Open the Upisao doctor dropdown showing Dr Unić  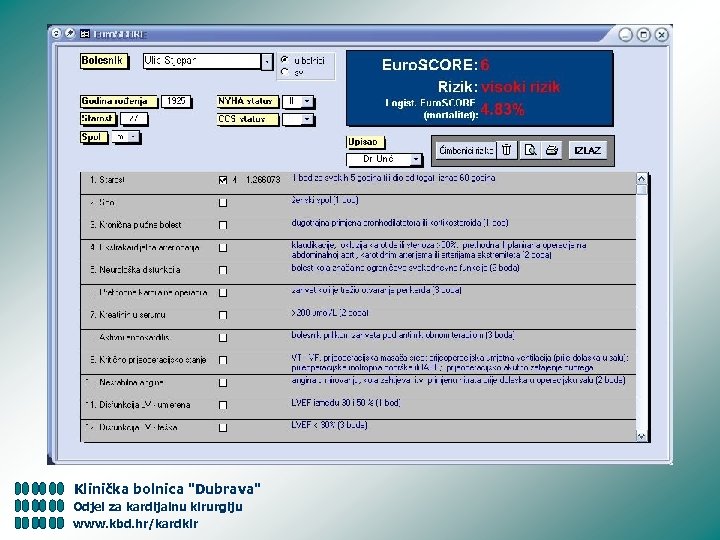tap(416, 159)
